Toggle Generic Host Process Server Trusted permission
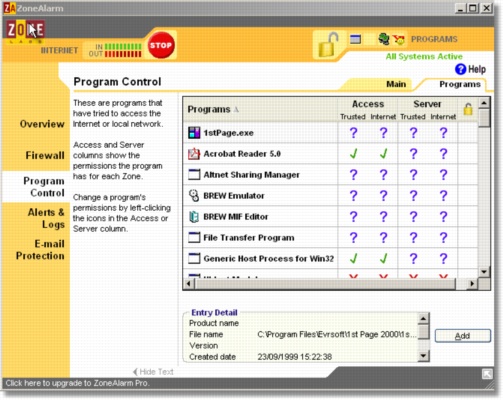503x400 pixels. click(x=413, y=258)
